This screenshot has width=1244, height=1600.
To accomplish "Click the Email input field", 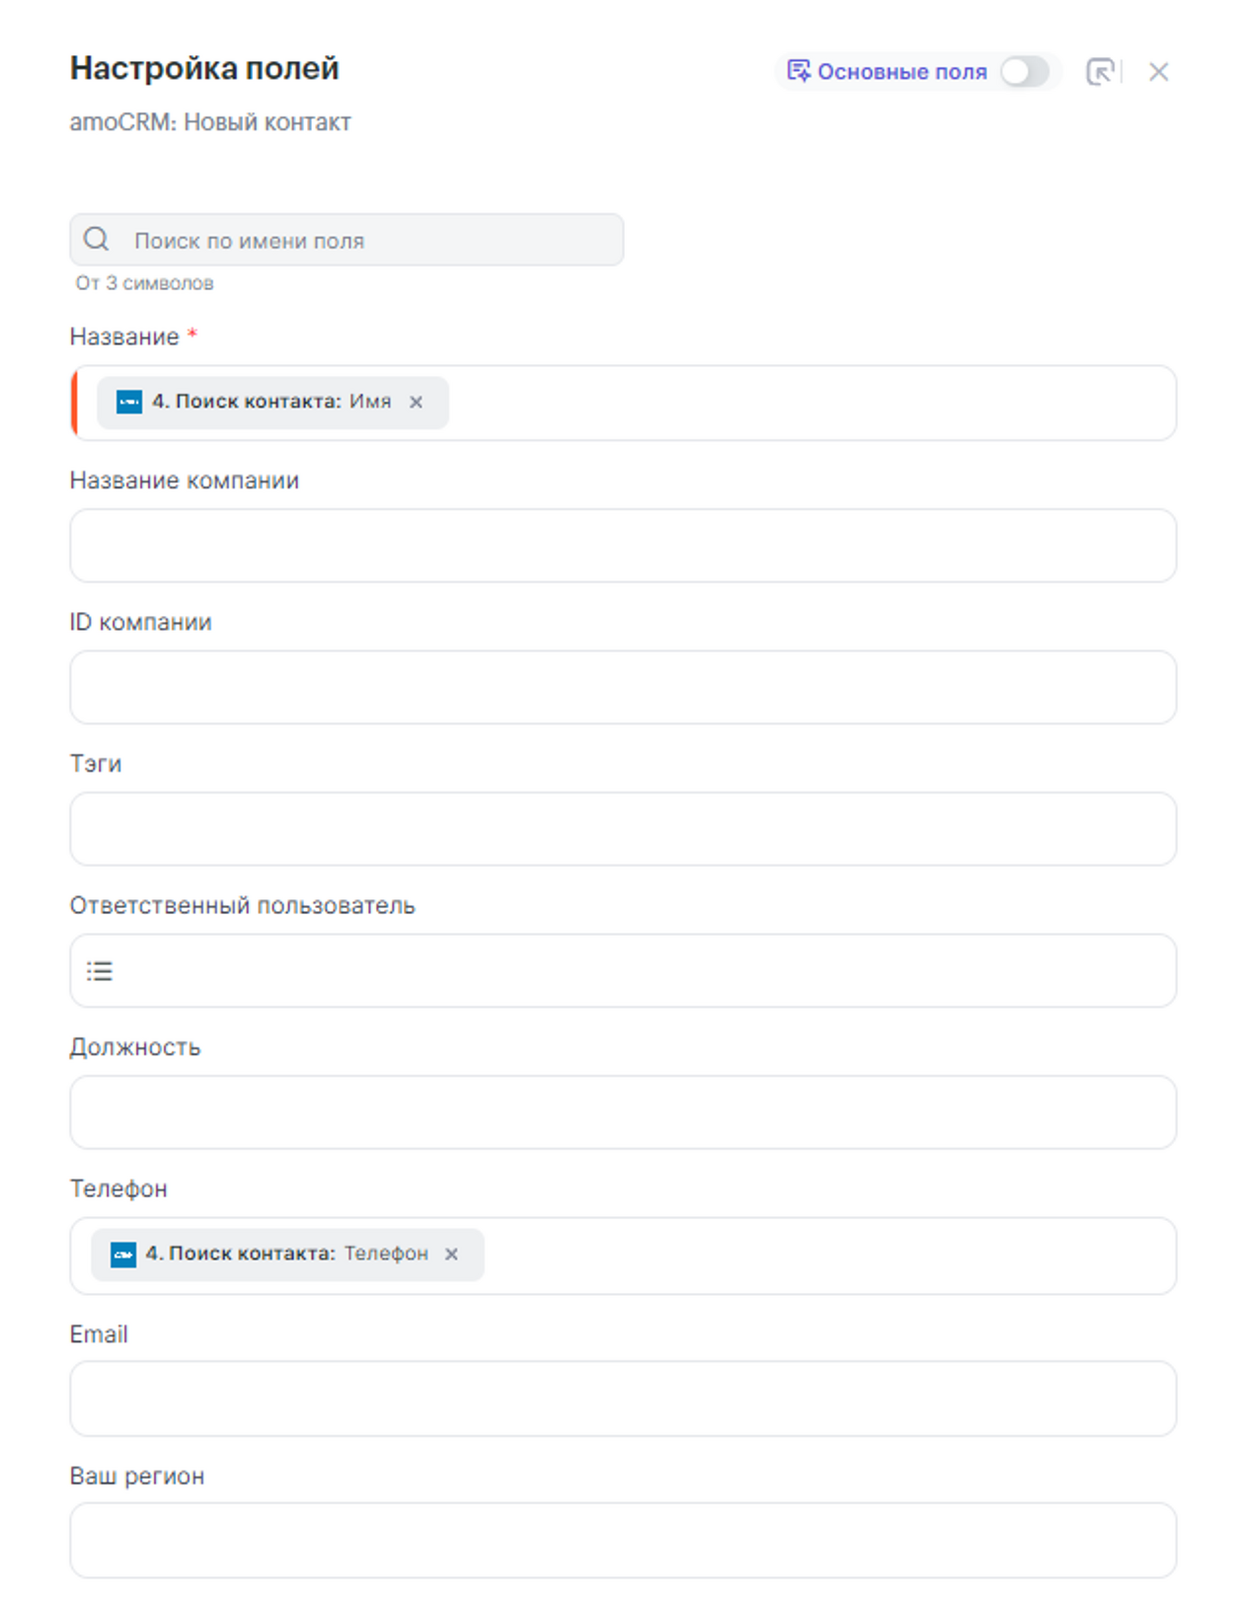I will 622,1398.
